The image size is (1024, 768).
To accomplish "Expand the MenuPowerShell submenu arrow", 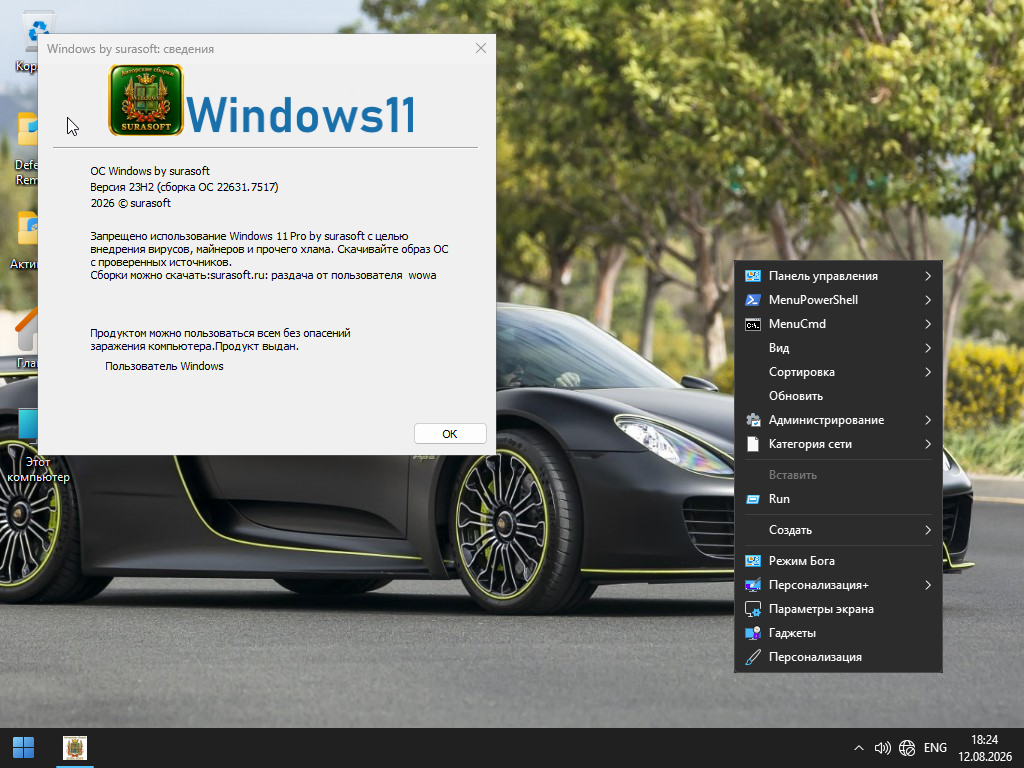I will pyautogui.click(x=928, y=300).
